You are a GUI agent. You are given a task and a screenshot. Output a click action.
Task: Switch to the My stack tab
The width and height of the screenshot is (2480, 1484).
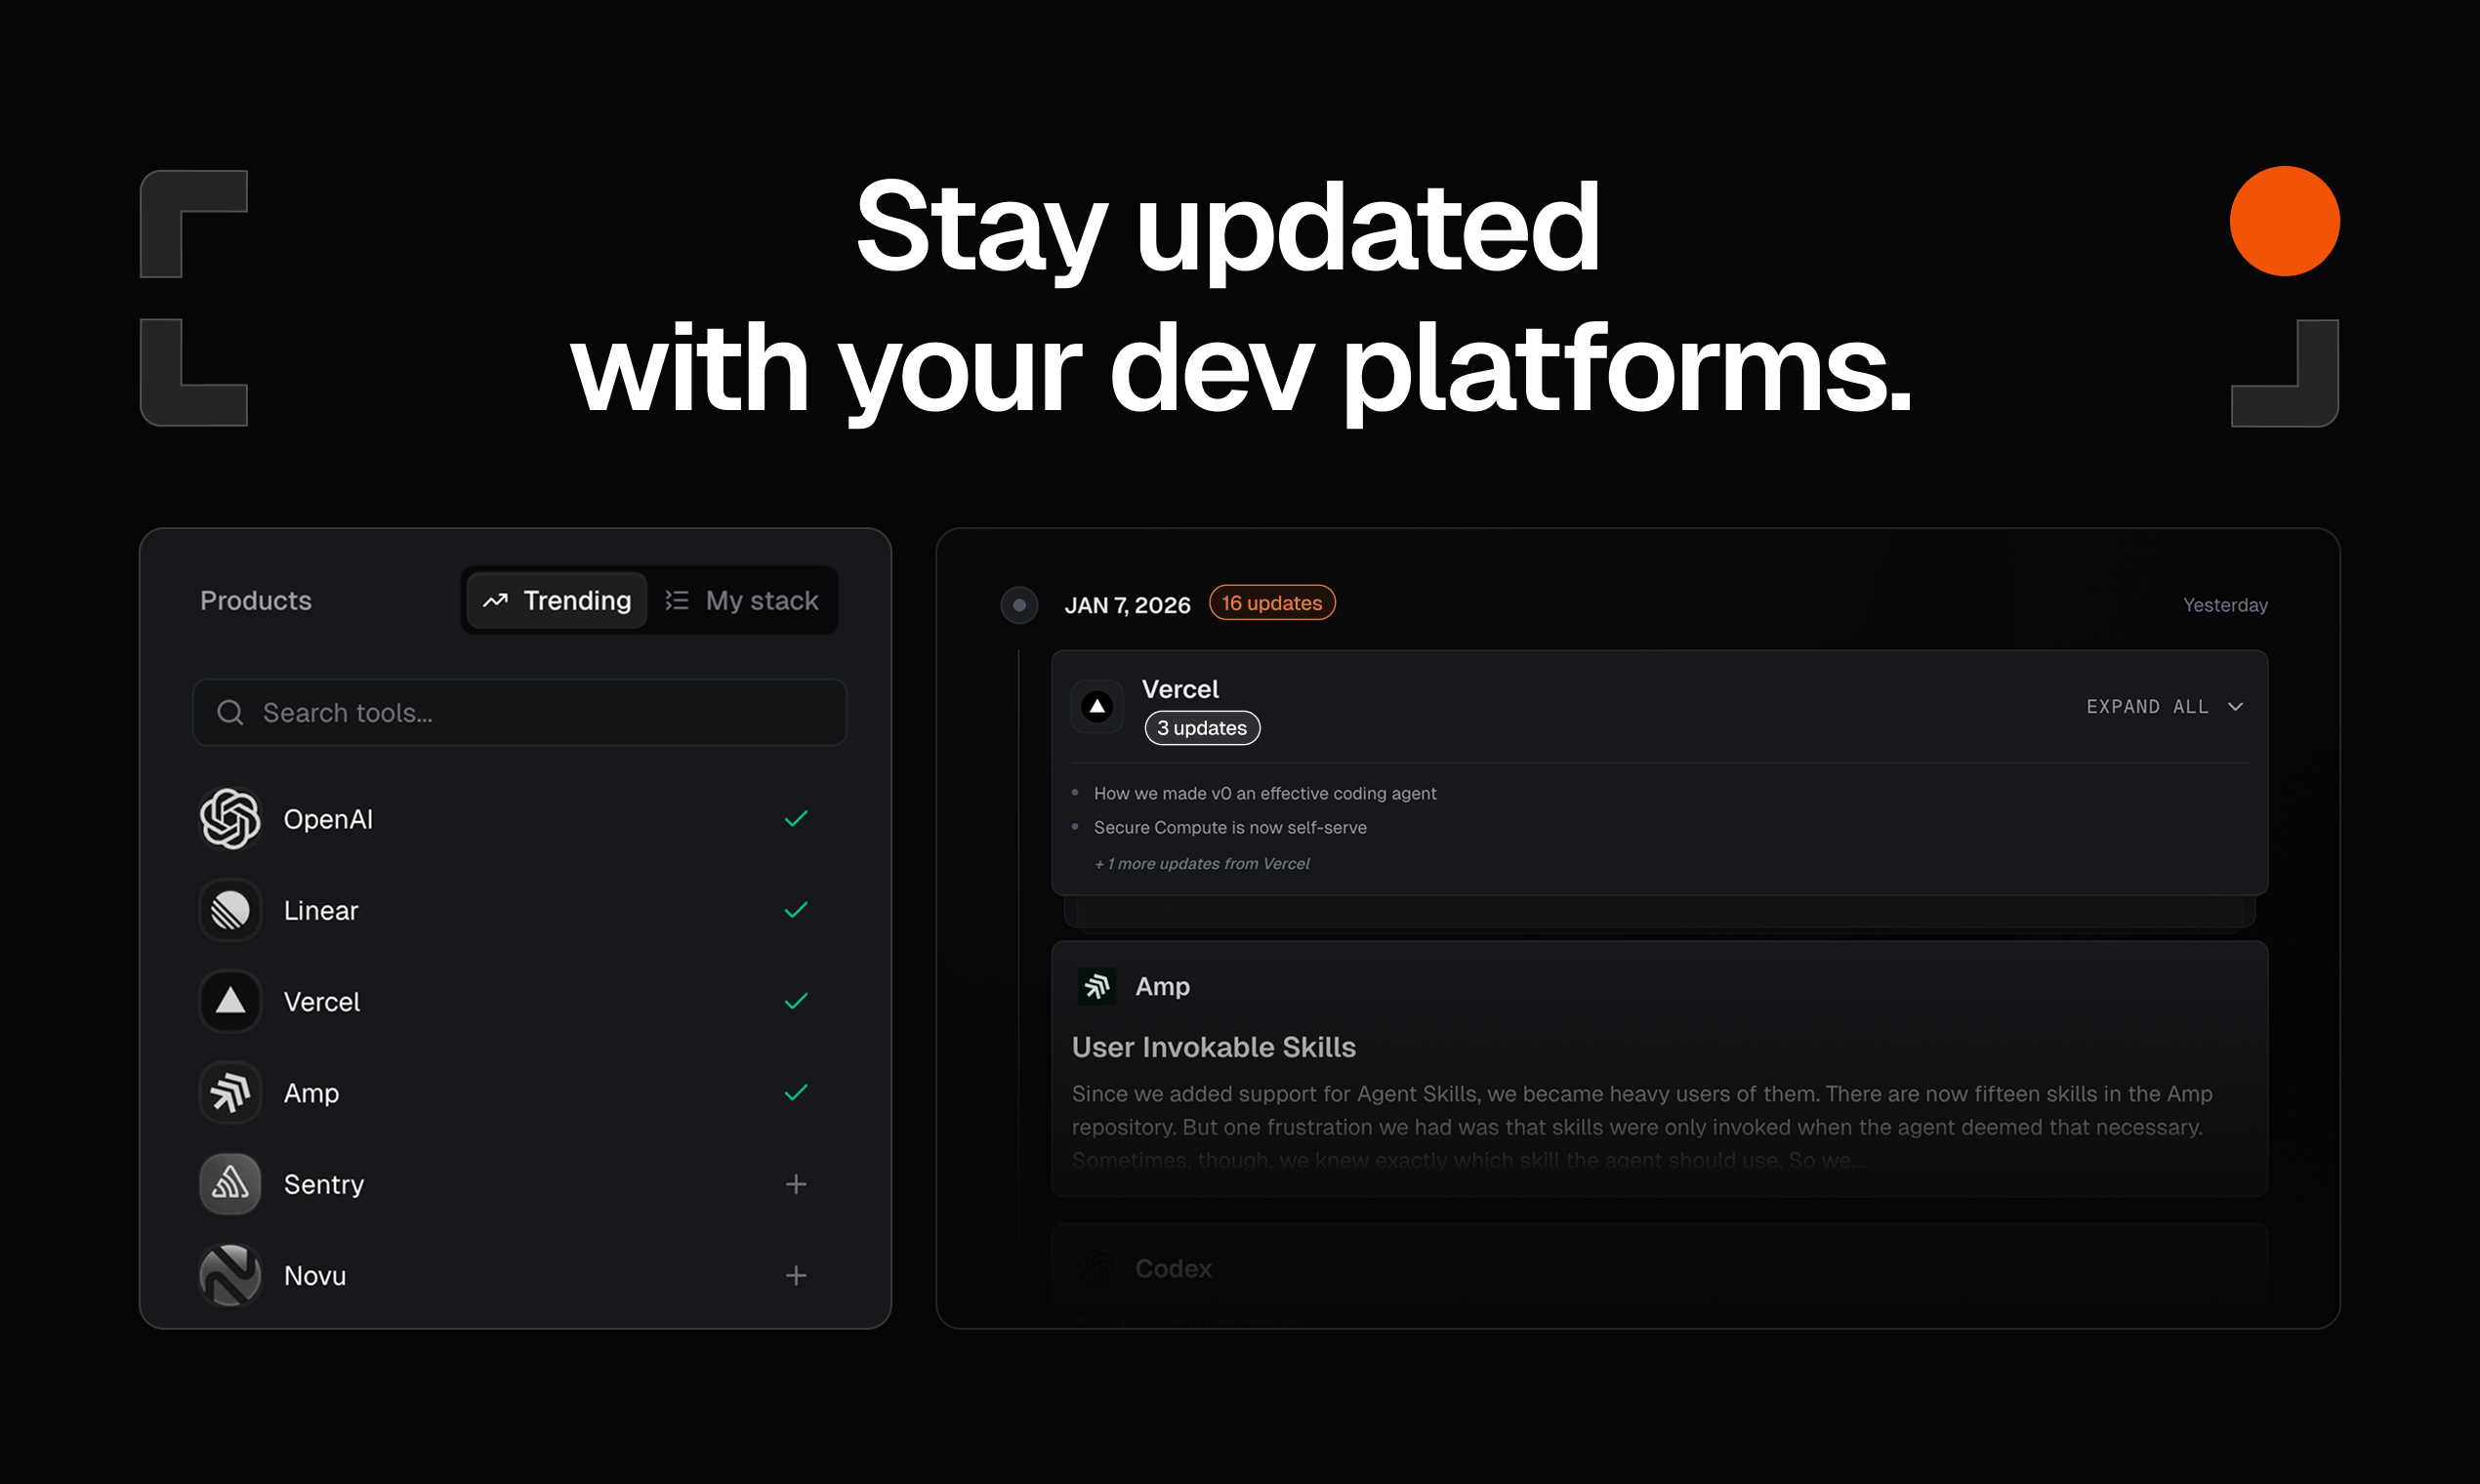(743, 599)
